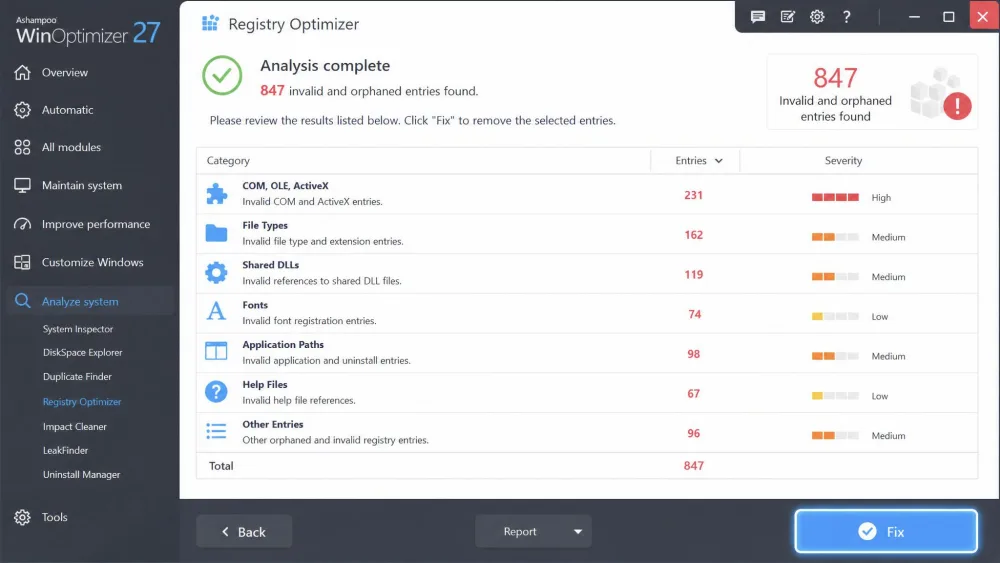
Task: Click the 96 Other Entries count
Action: point(693,433)
